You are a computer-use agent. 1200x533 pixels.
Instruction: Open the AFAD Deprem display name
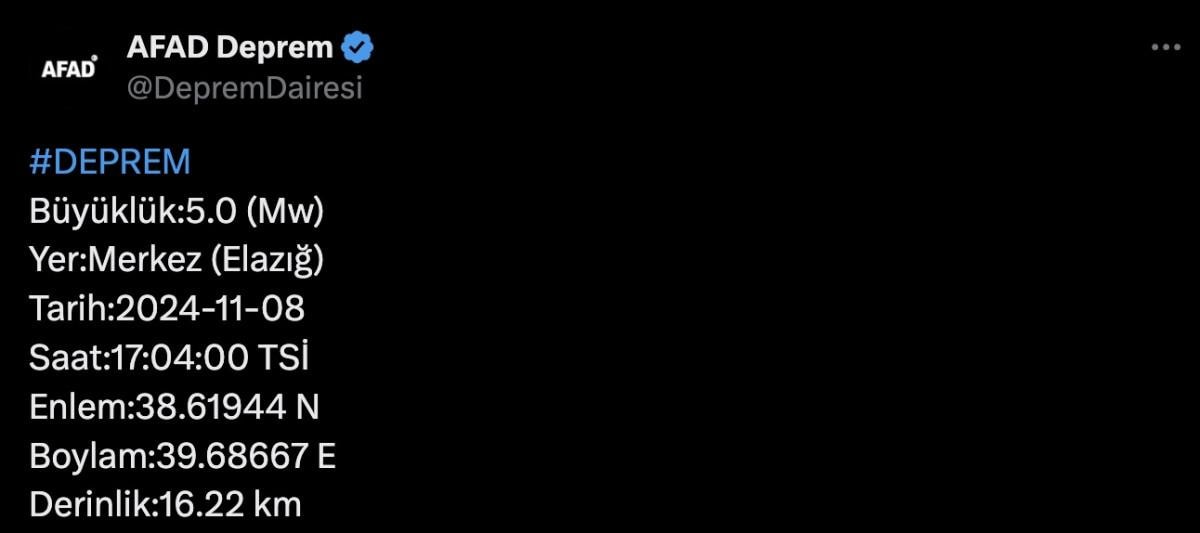point(230,47)
